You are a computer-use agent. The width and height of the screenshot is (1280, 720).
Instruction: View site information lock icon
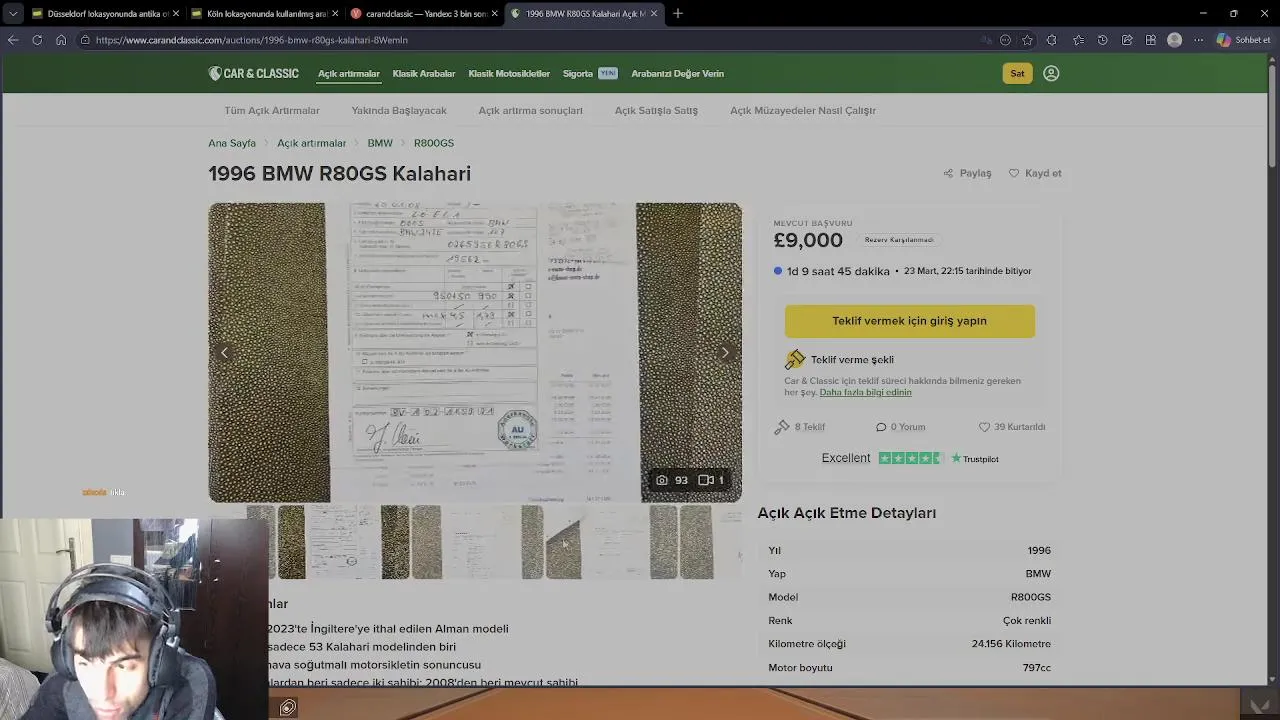(86, 40)
